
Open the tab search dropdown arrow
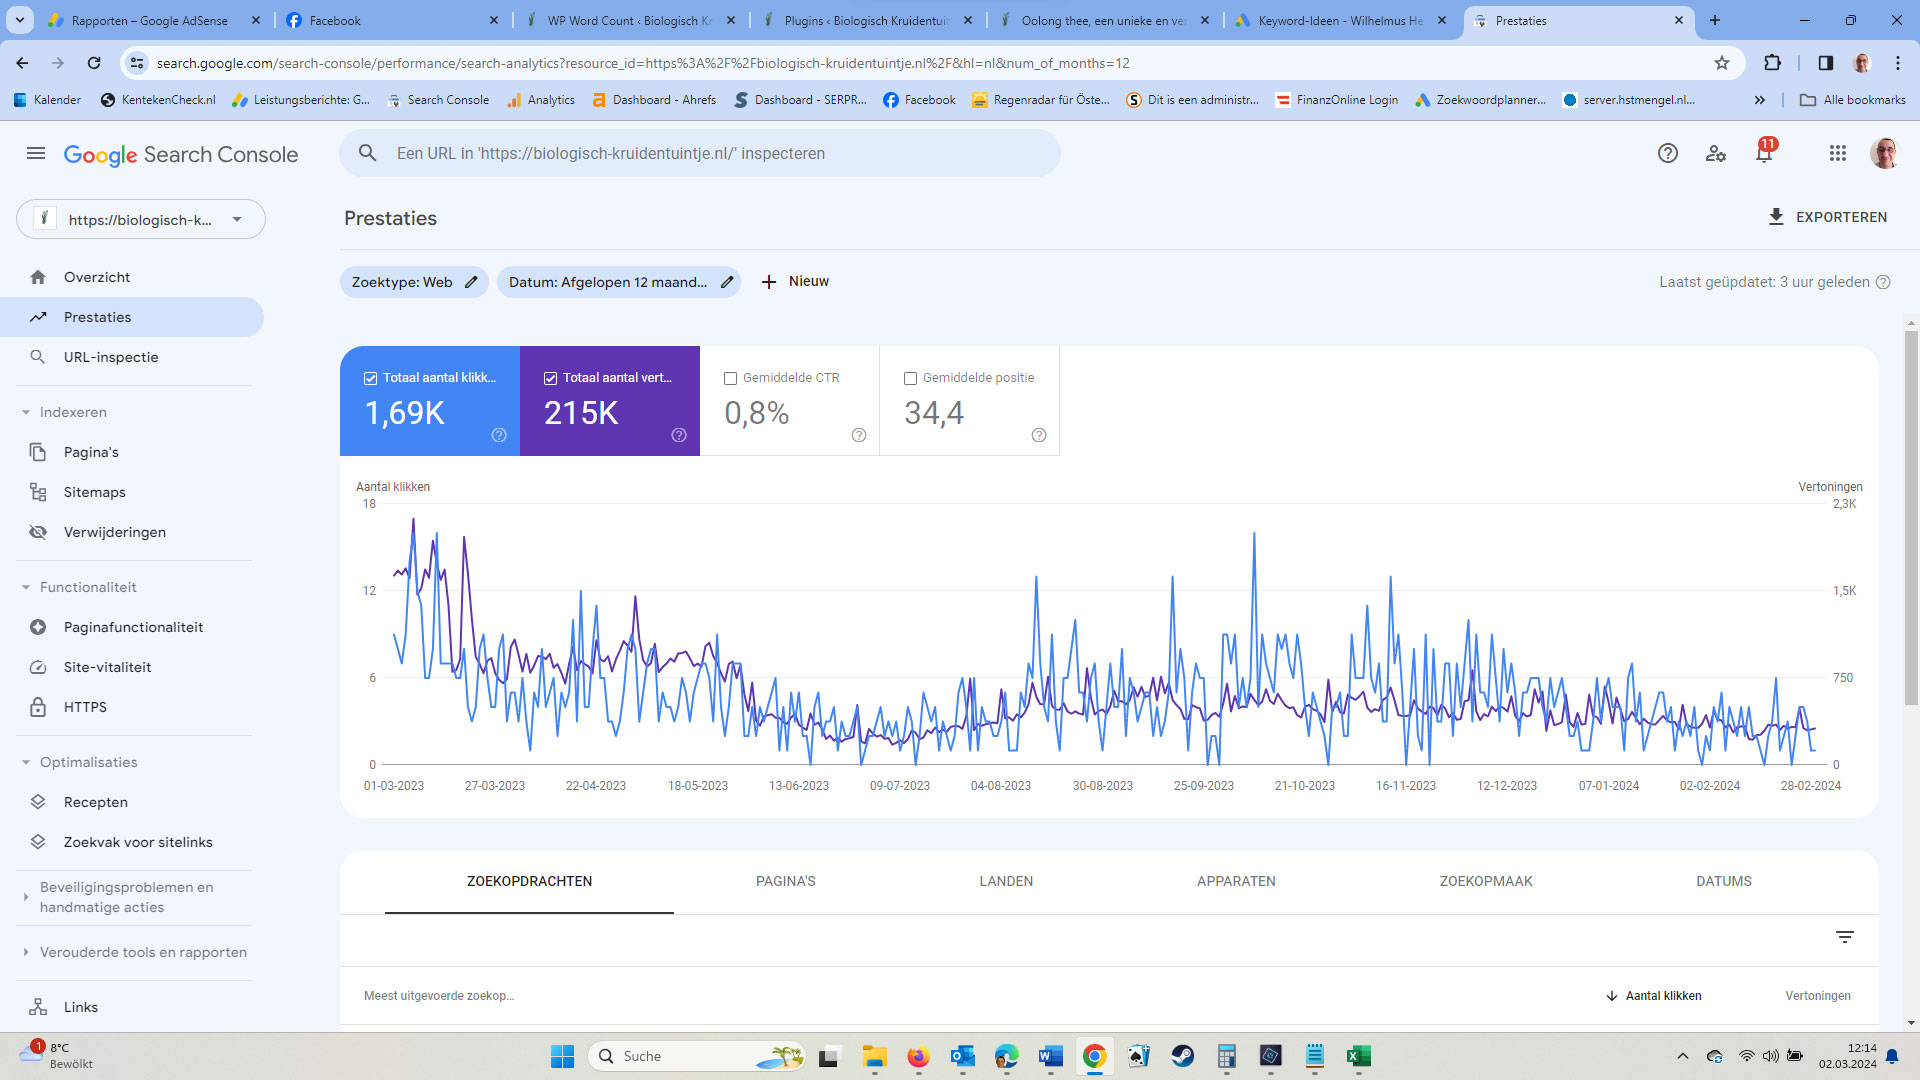pos(20,20)
